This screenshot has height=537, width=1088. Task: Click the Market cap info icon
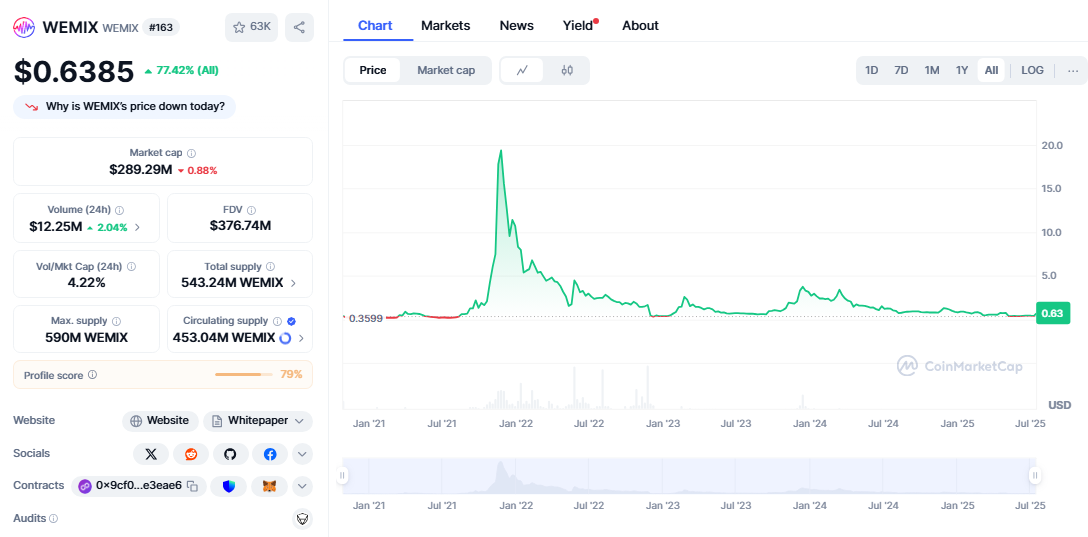point(192,153)
